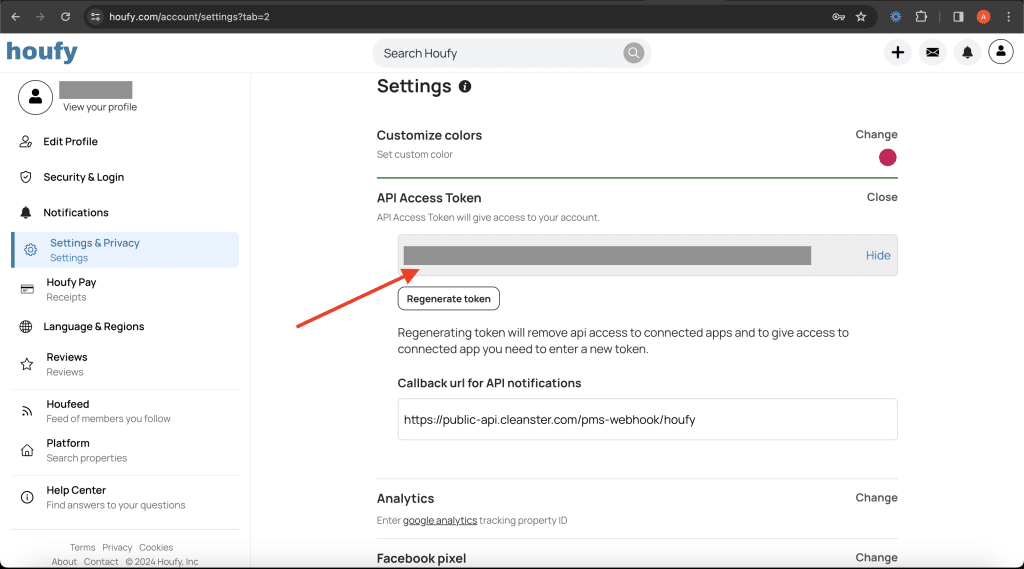Open Terms footer link
This screenshot has width=1024, height=569.
82,547
